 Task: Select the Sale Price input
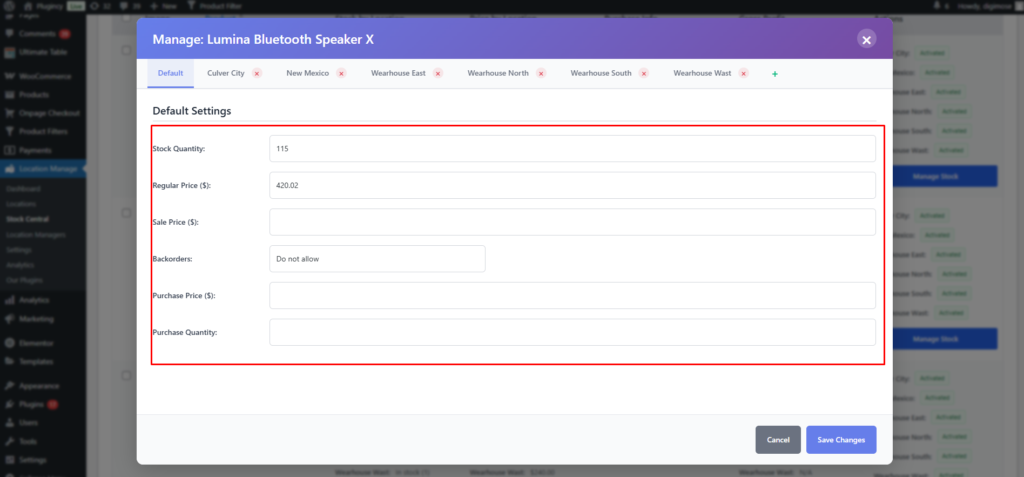tap(572, 222)
